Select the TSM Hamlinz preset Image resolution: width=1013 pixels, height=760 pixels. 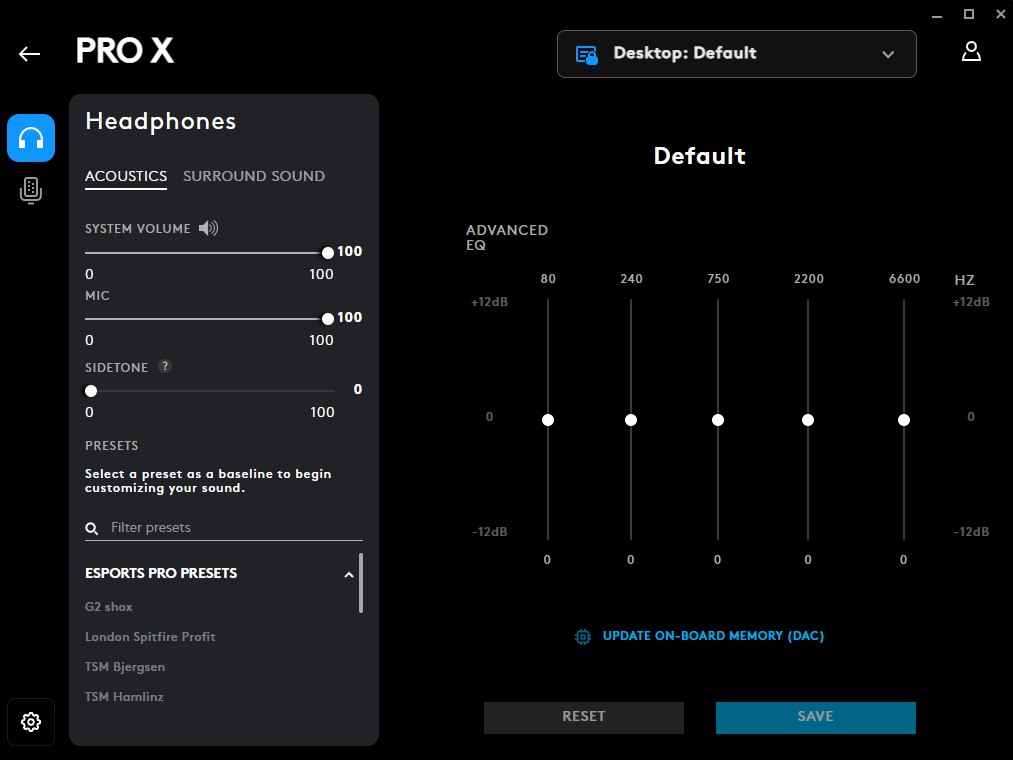coord(124,697)
